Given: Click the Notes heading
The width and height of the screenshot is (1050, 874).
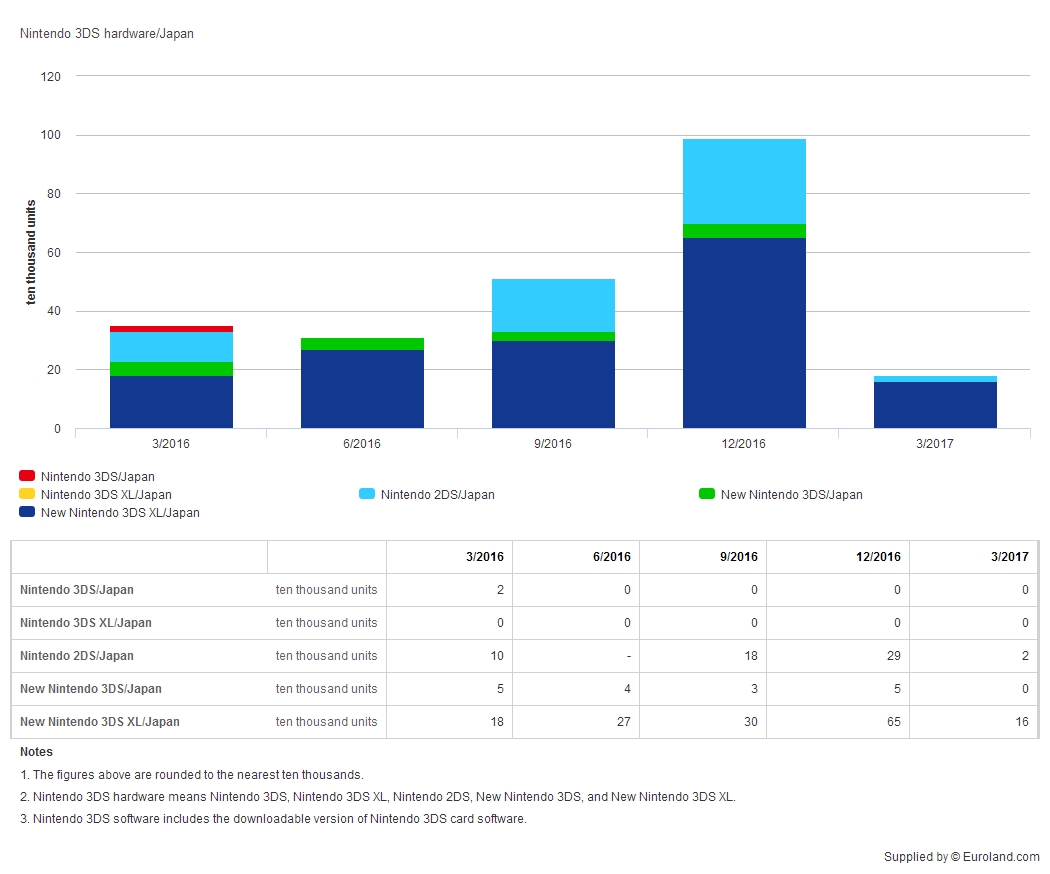Looking at the screenshot, I should click(x=36, y=752).
